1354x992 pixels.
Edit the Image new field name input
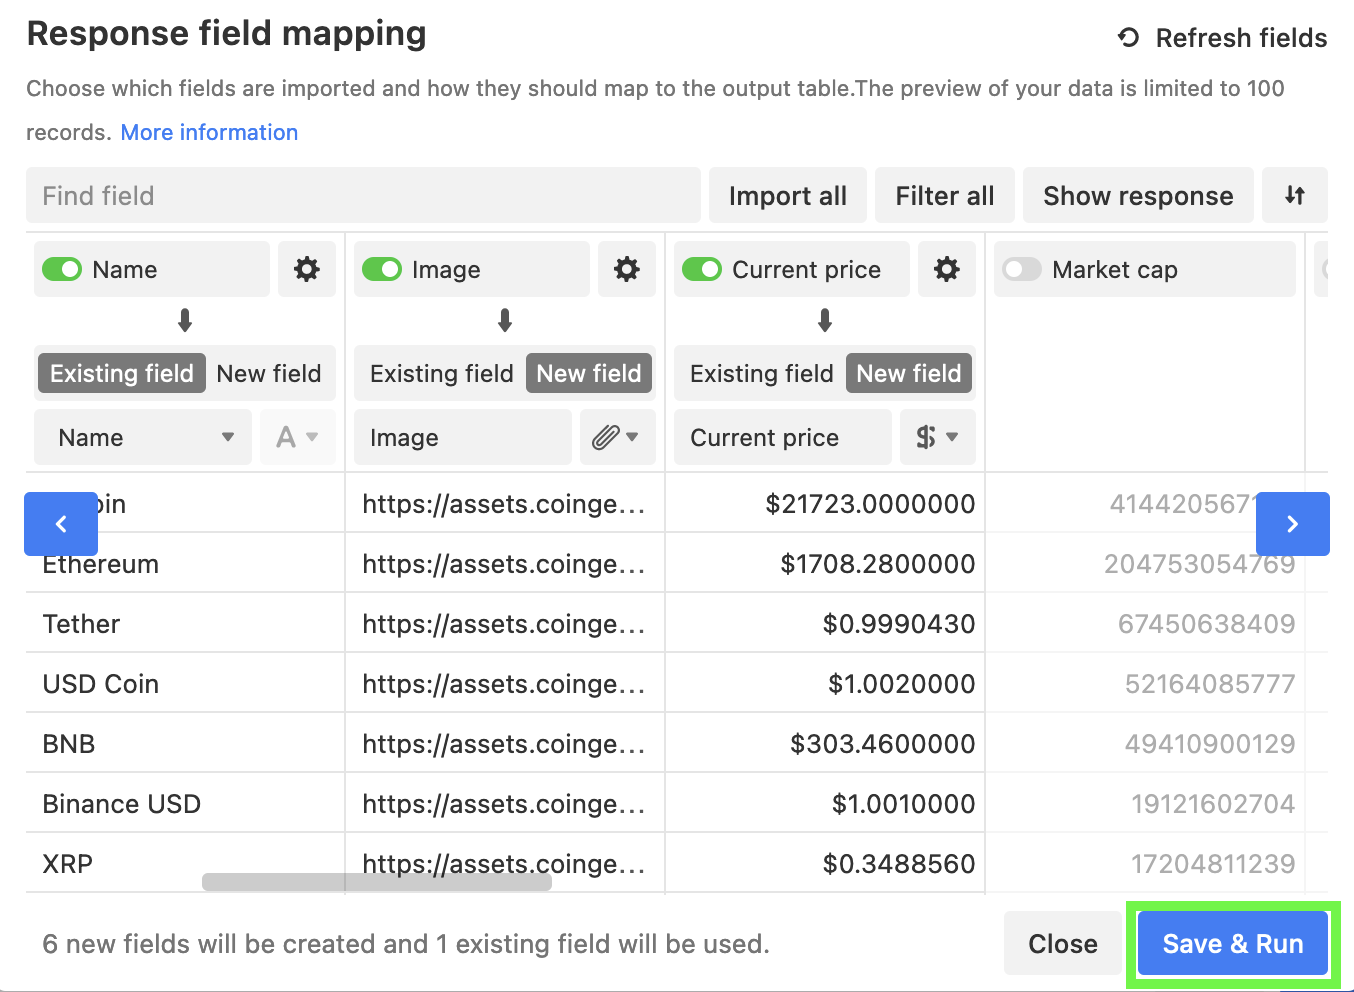tap(463, 437)
